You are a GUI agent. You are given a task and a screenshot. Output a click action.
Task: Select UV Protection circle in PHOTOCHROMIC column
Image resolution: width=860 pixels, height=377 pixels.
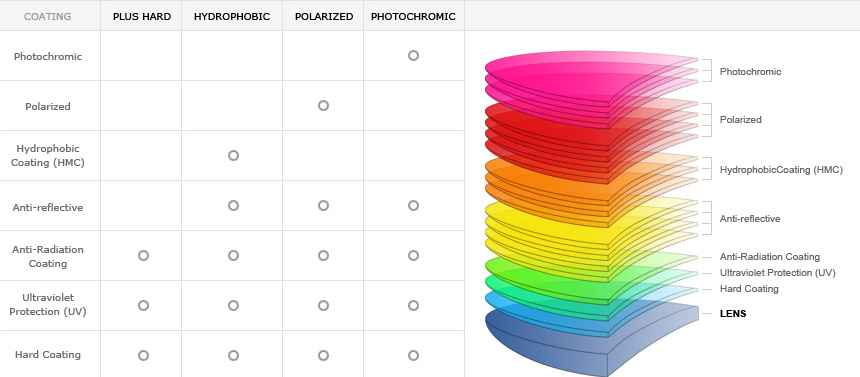coord(413,305)
